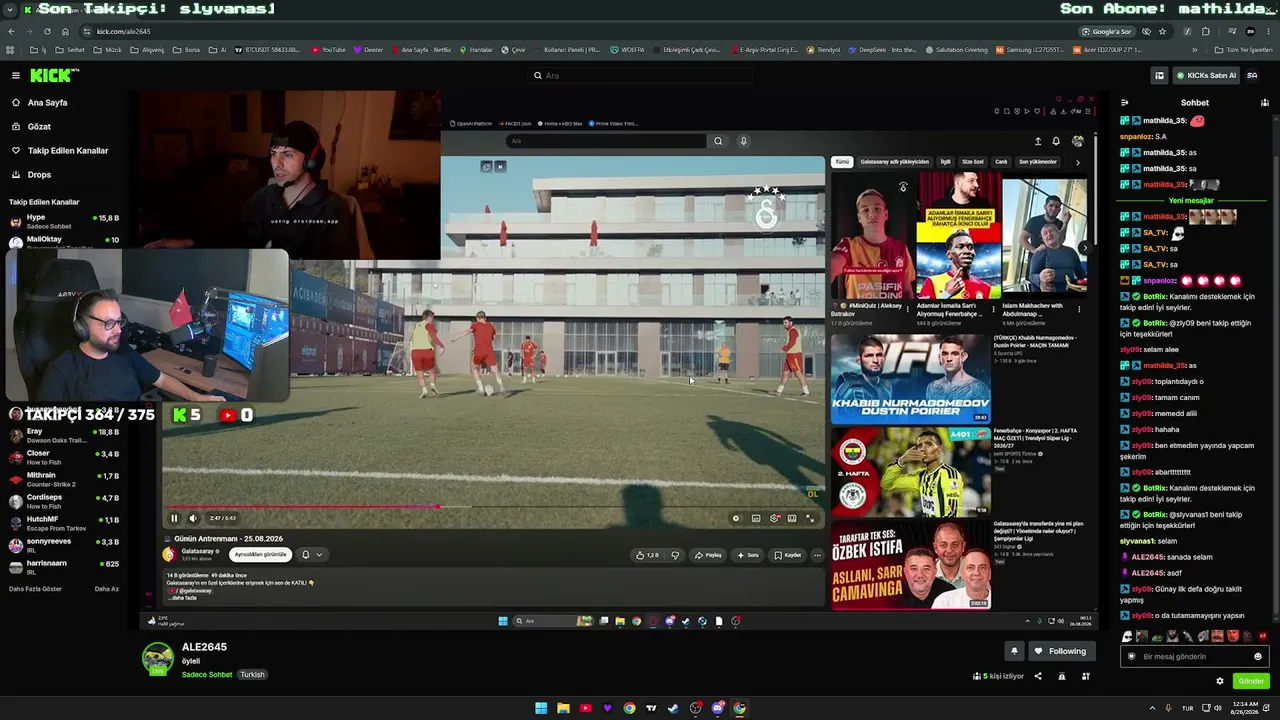1280x720 pixels.
Task: Open the emoji picker in chat input
Action: 1258,657
